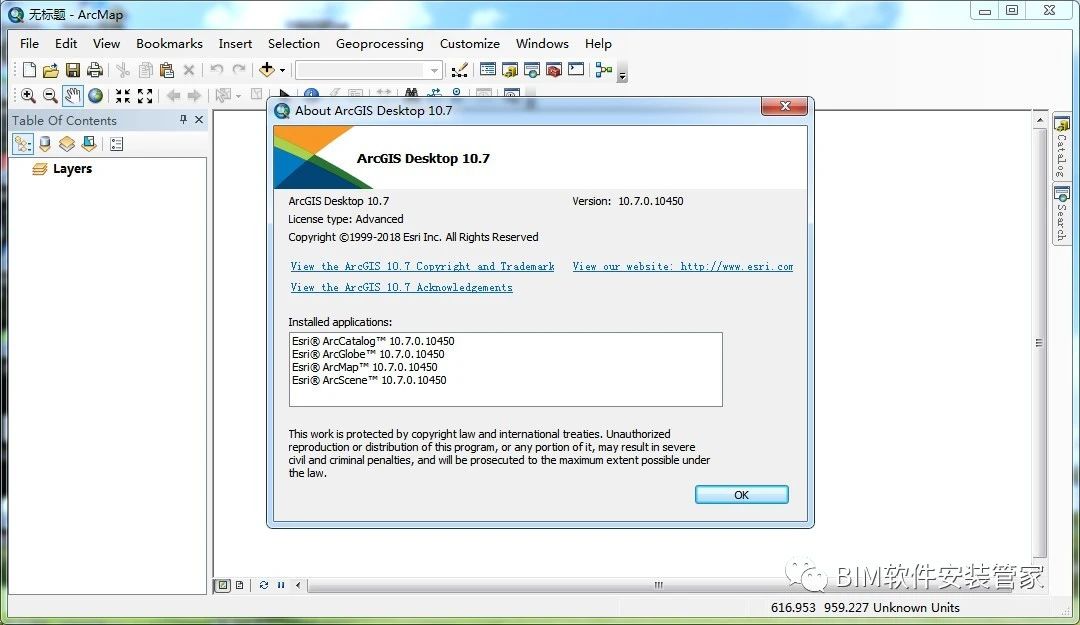The image size is (1080, 625).
Task: Open the Bookmarks menu
Action: 169,43
